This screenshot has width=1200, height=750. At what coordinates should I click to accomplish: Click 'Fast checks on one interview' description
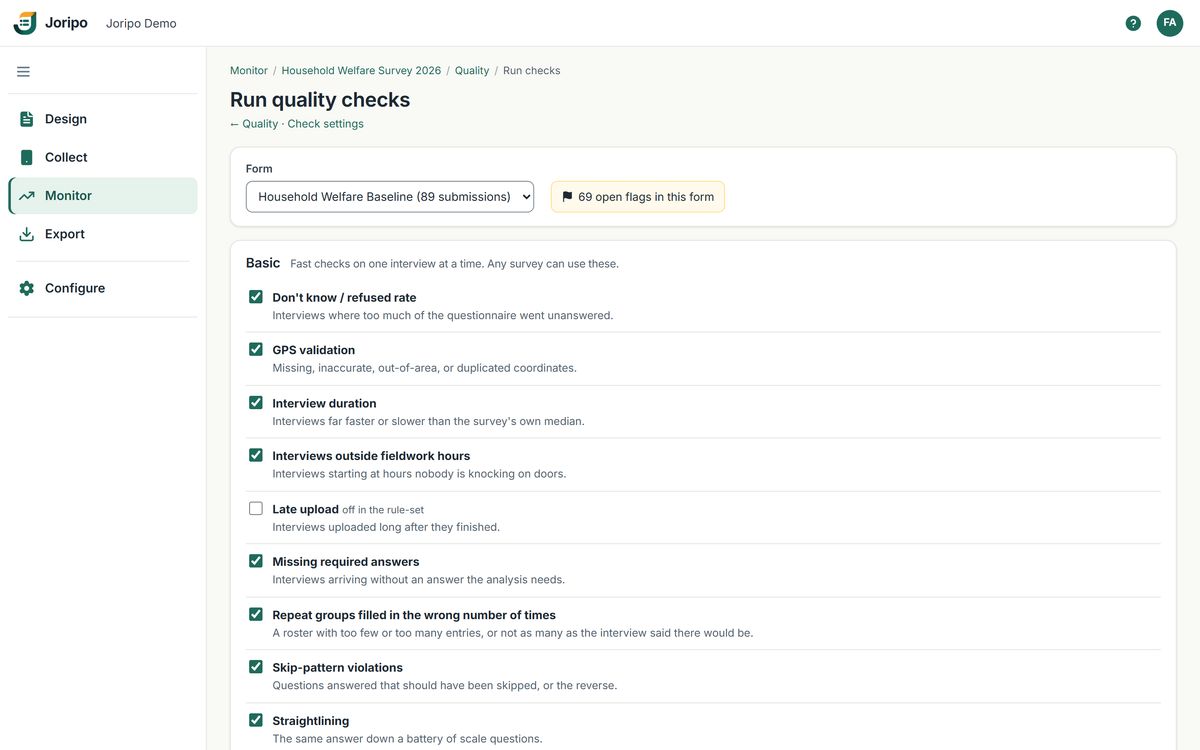455,264
